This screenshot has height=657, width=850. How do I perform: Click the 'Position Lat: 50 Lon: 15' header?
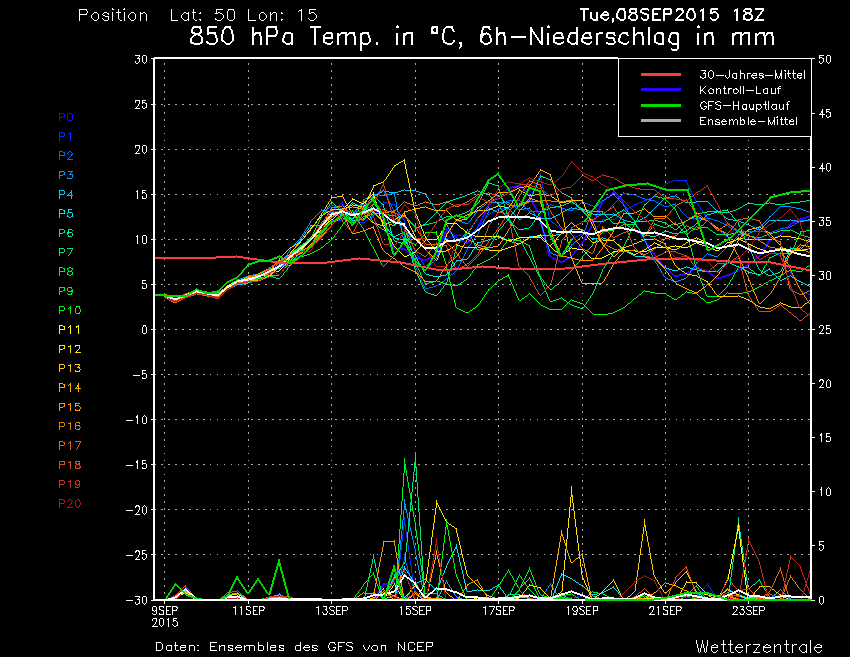pyautogui.click(x=198, y=15)
